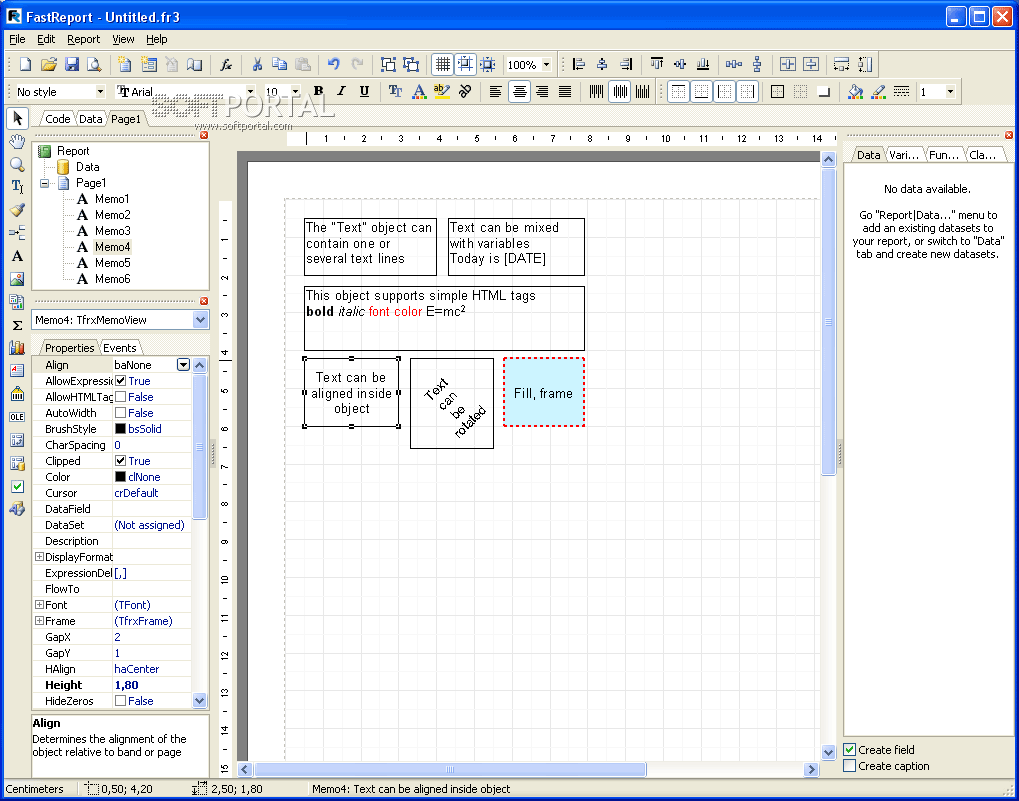This screenshot has width=1019, height=801.
Task: Undo the last action
Action: coord(333,64)
